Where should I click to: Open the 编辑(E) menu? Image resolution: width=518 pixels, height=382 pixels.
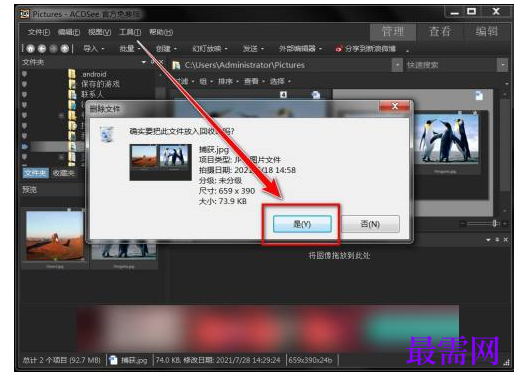click(69, 32)
